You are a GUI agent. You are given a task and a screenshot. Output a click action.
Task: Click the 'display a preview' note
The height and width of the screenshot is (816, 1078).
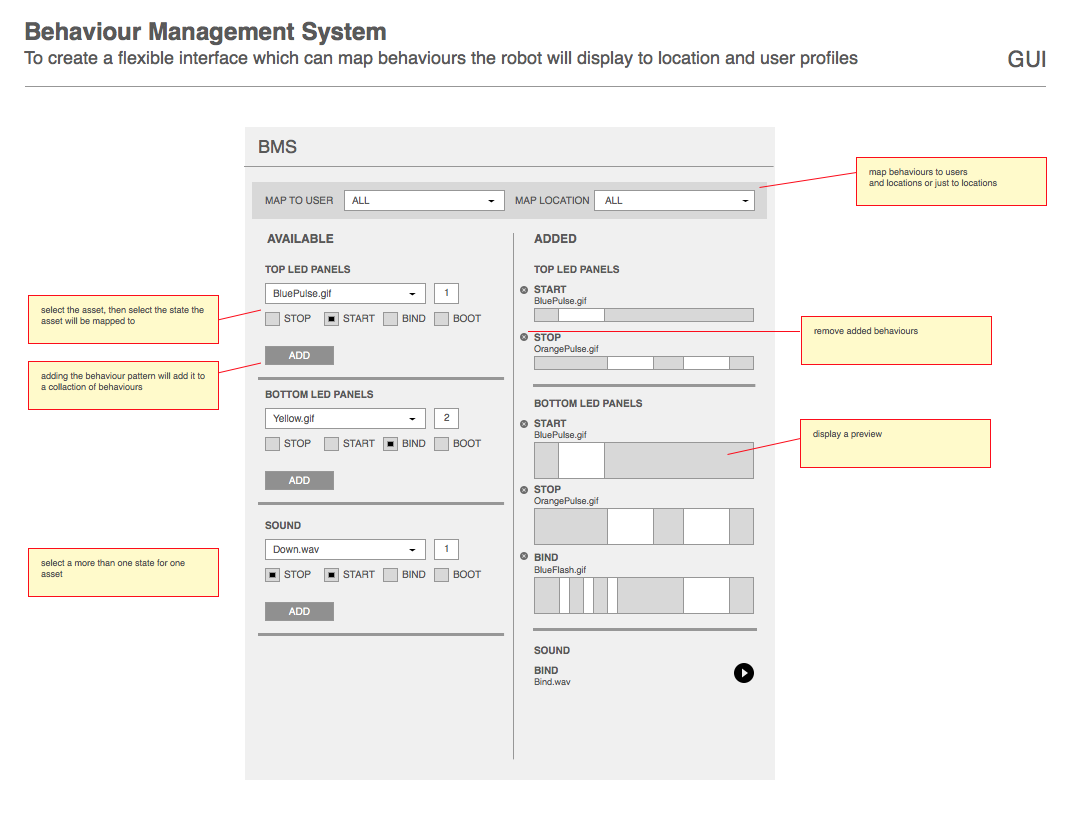point(895,443)
